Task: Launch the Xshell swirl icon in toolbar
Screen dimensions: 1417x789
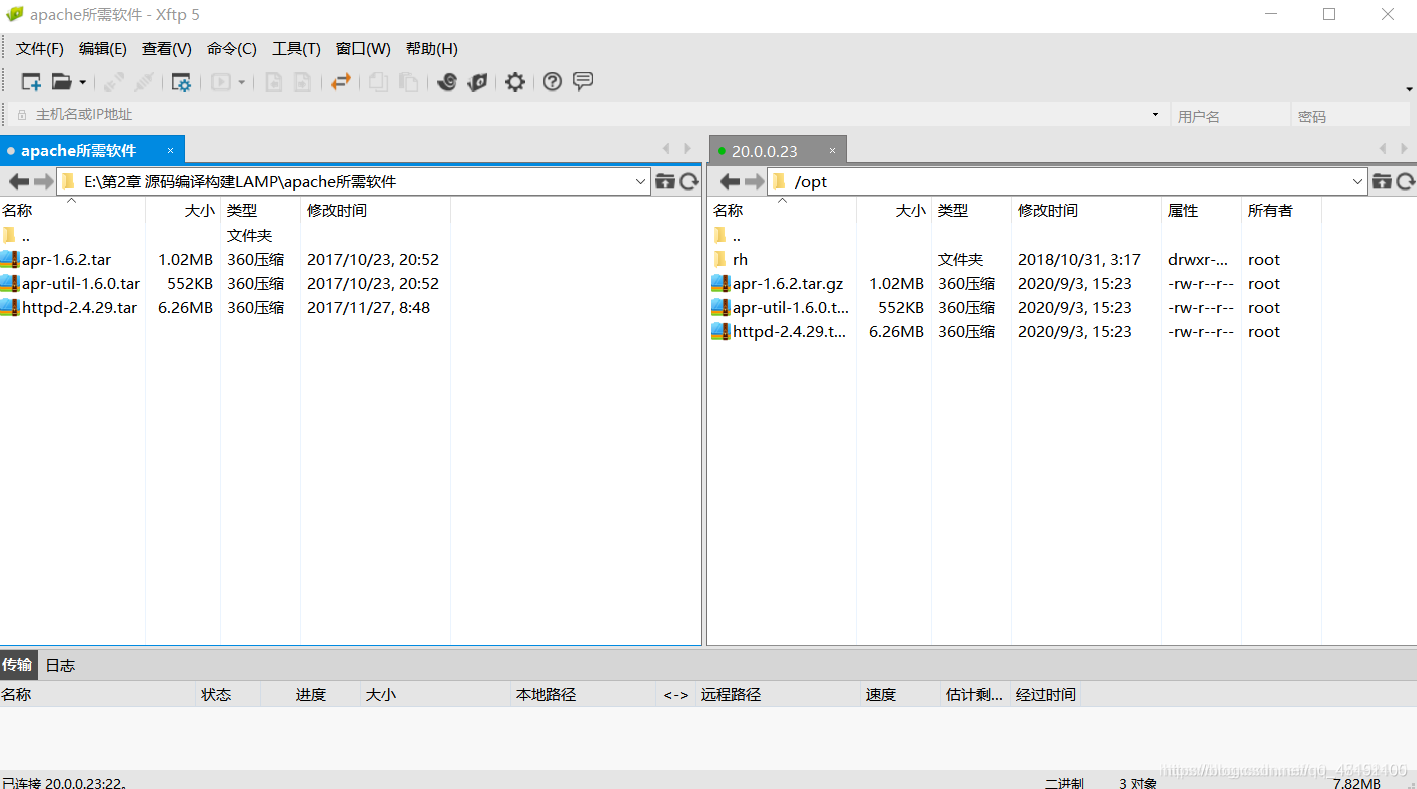Action: click(x=447, y=82)
